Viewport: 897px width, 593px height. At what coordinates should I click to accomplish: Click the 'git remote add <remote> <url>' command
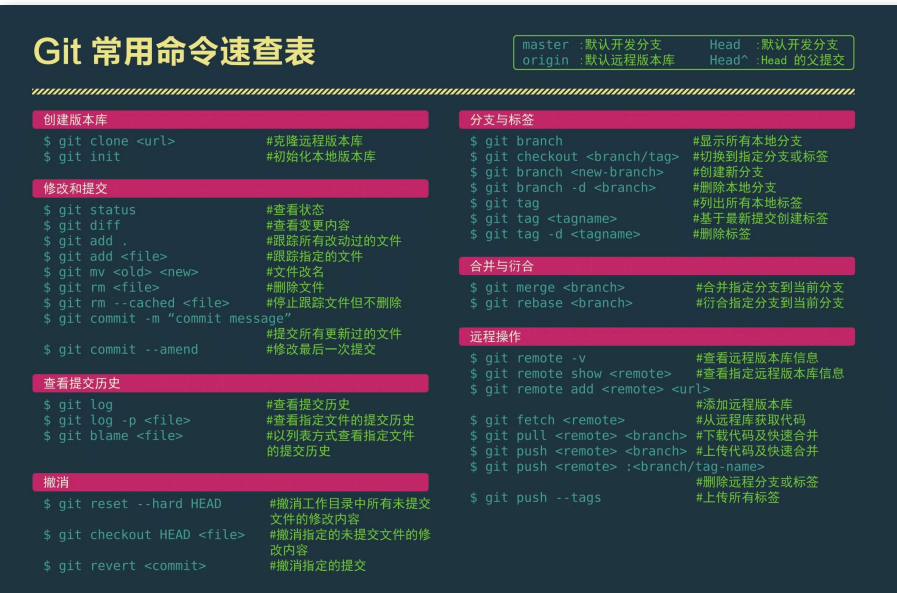point(590,389)
